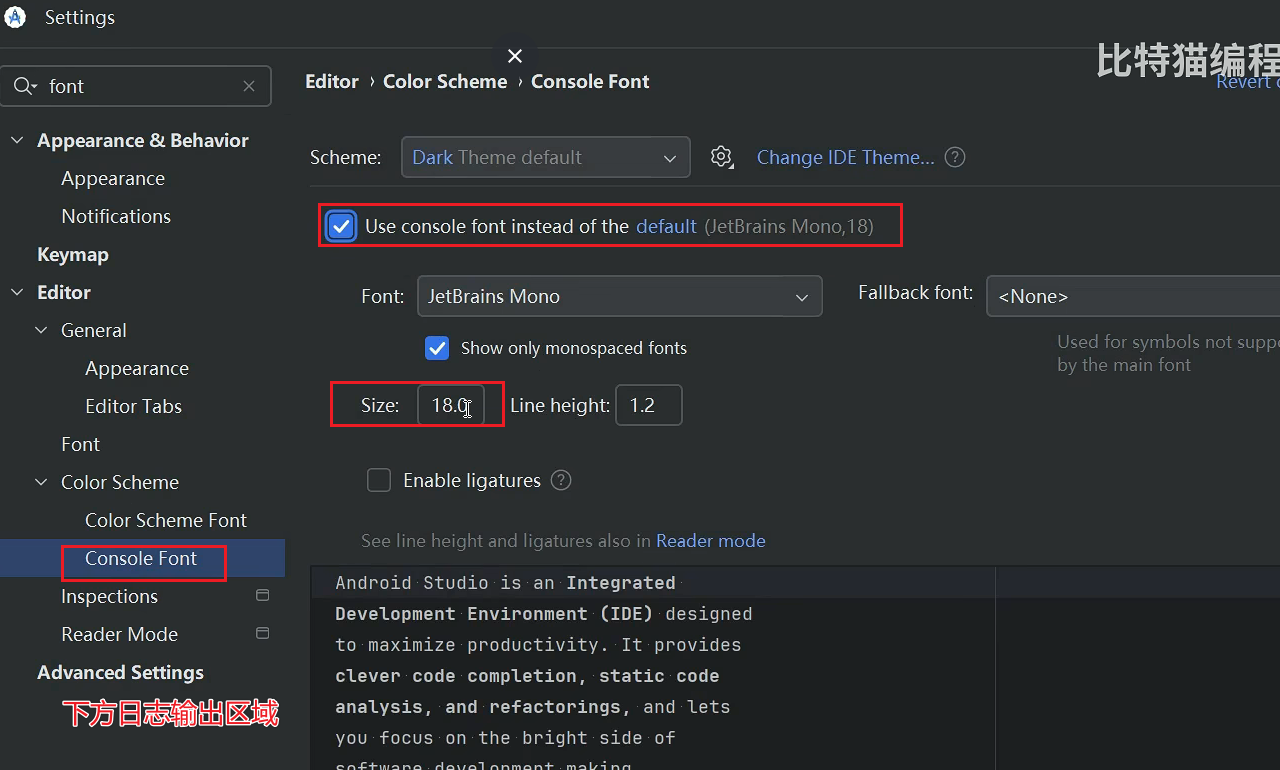Select Console Font item

coord(141,558)
